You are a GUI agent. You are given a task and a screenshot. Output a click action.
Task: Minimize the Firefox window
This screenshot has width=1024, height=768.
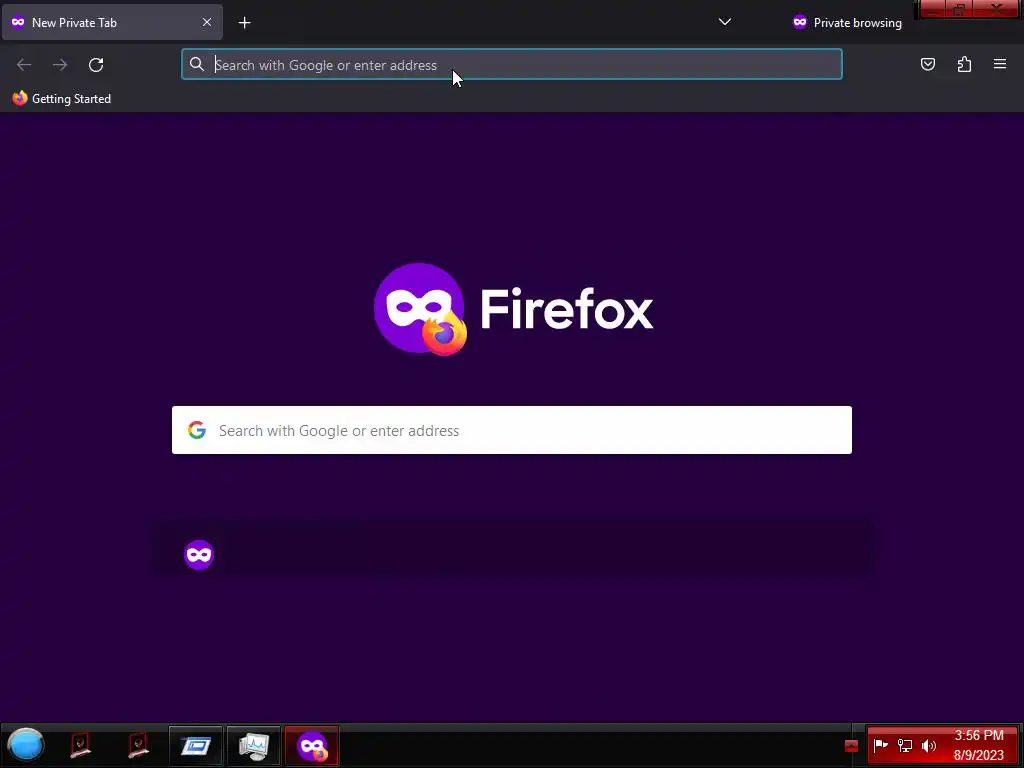[x=933, y=9]
